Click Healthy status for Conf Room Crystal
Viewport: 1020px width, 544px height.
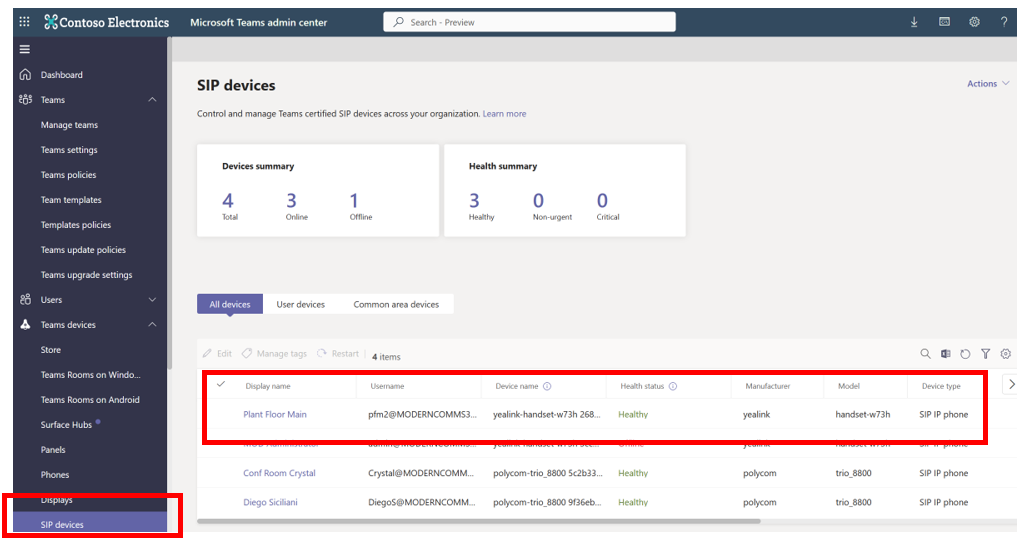[x=633, y=473]
